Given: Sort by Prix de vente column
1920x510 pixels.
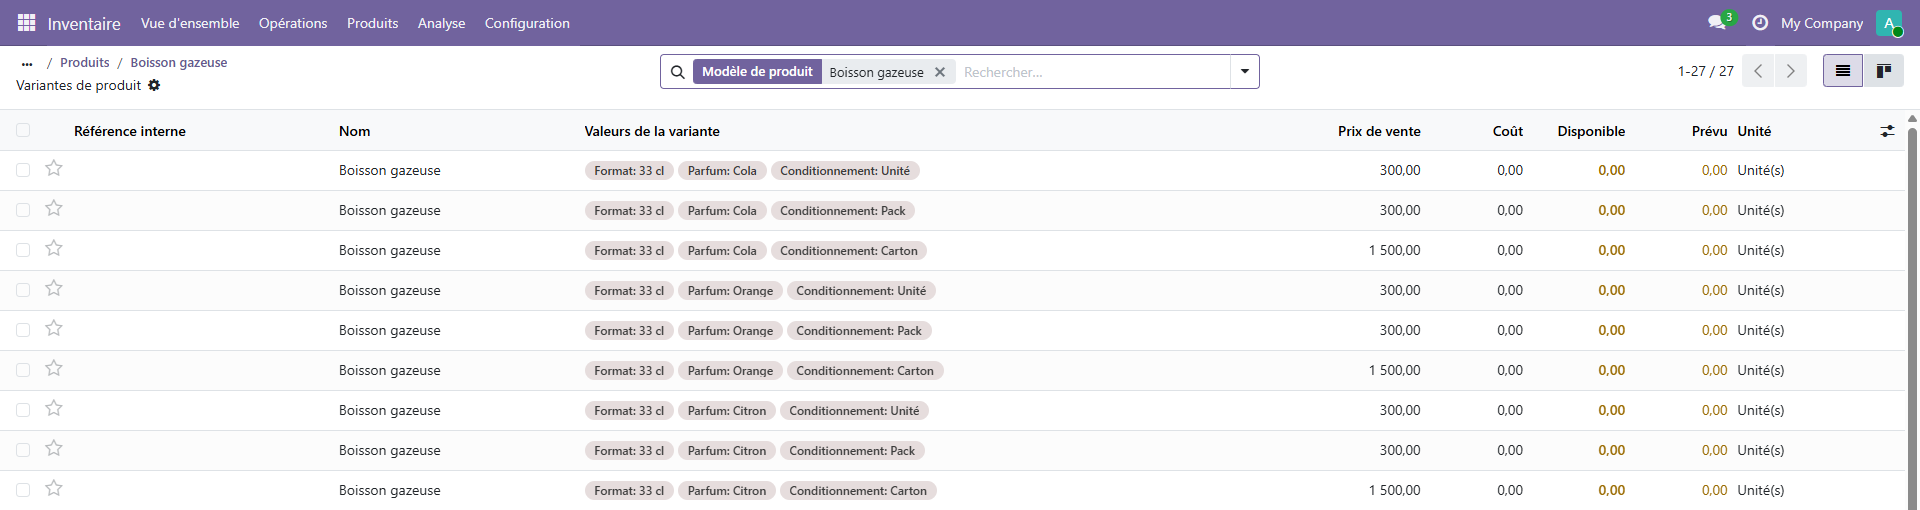Looking at the screenshot, I should click(x=1379, y=131).
